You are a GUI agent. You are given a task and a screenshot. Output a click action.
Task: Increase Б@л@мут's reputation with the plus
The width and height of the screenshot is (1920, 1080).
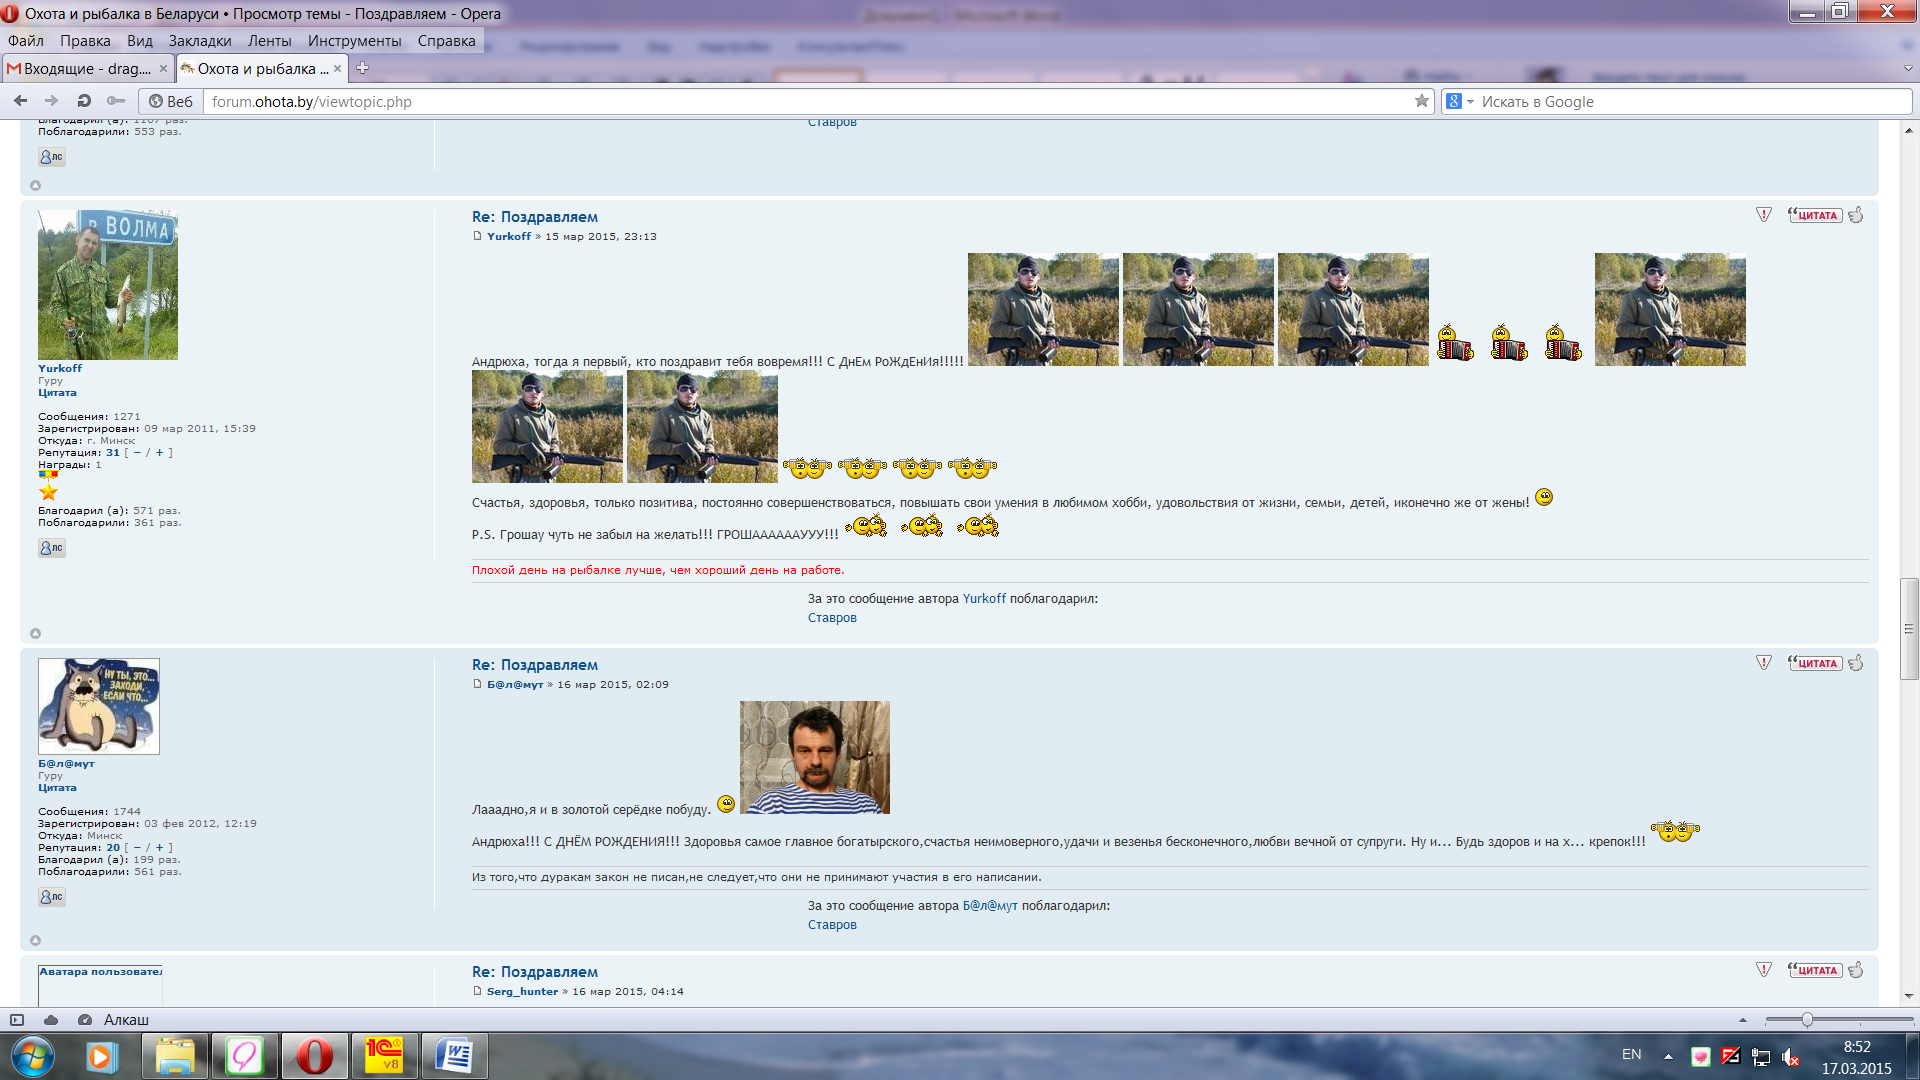point(159,848)
